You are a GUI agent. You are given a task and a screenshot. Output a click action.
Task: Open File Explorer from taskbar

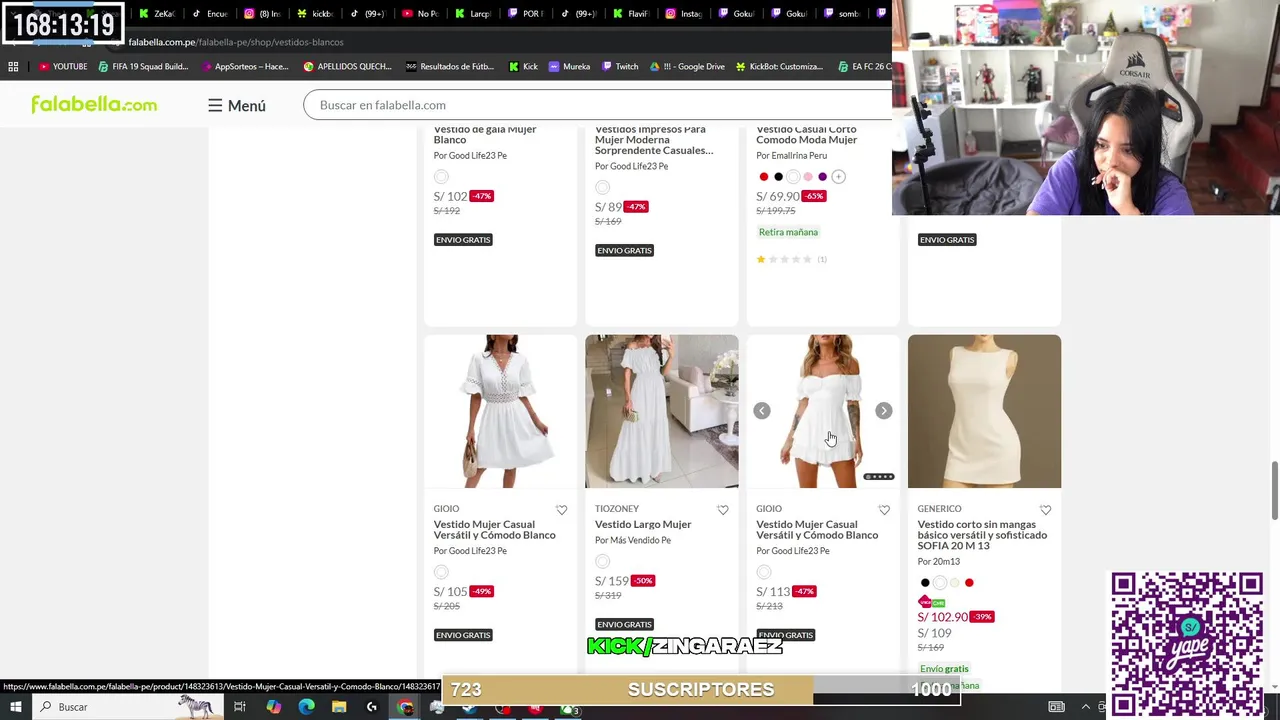pos(339,707)
